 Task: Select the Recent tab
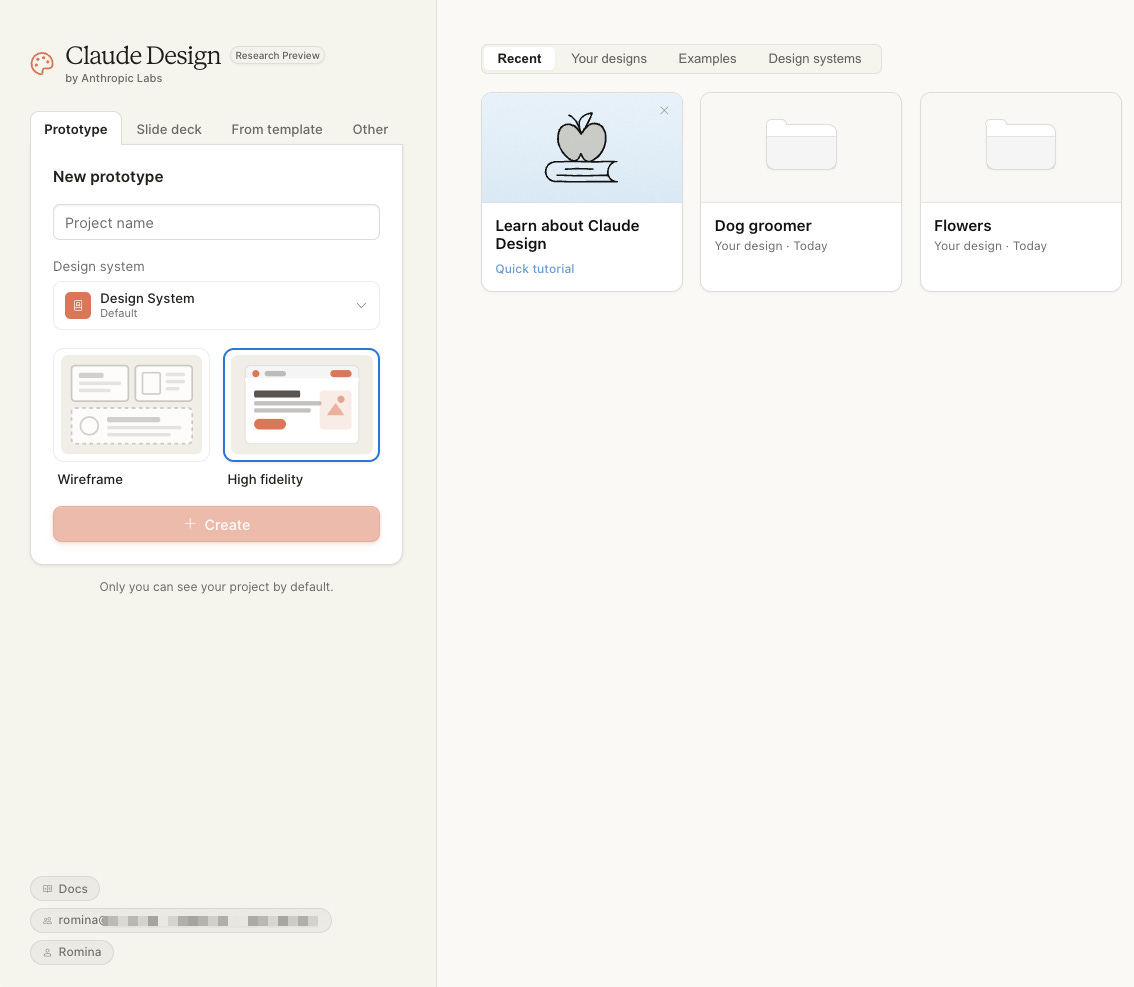pyautogui.click(x=519, y=59)
